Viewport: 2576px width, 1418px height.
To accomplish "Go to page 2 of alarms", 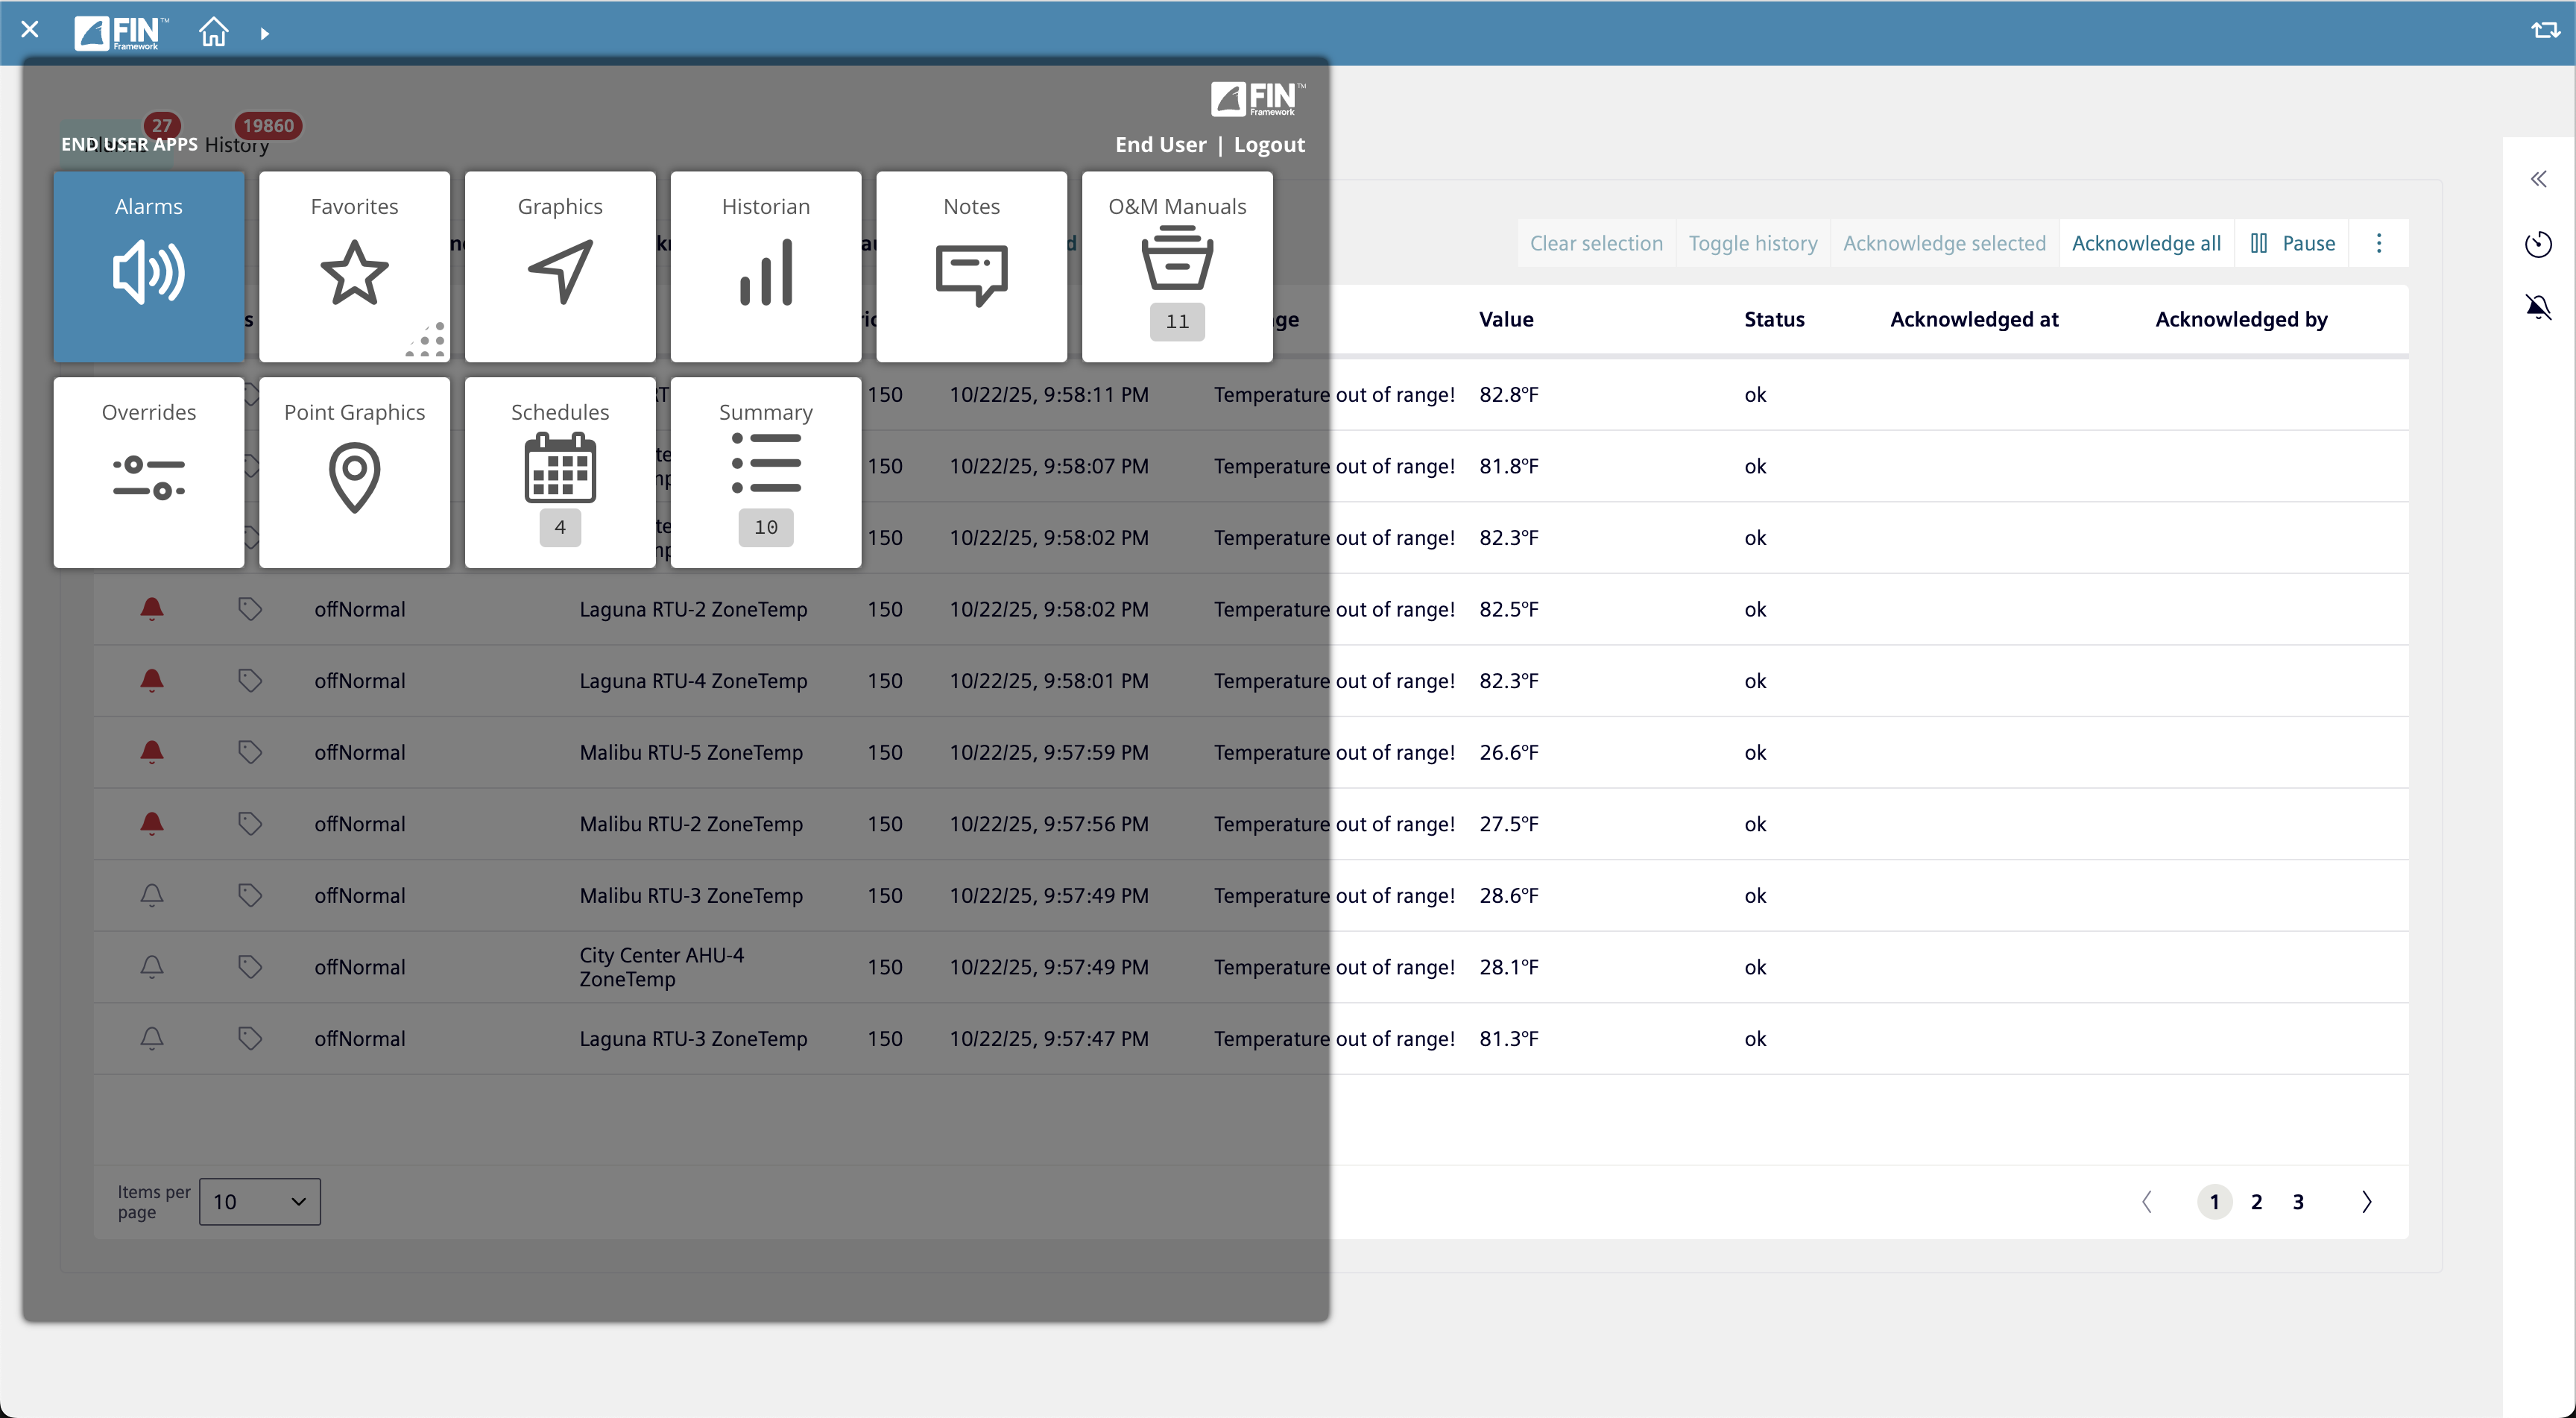I will (x=2256, y=1201).
